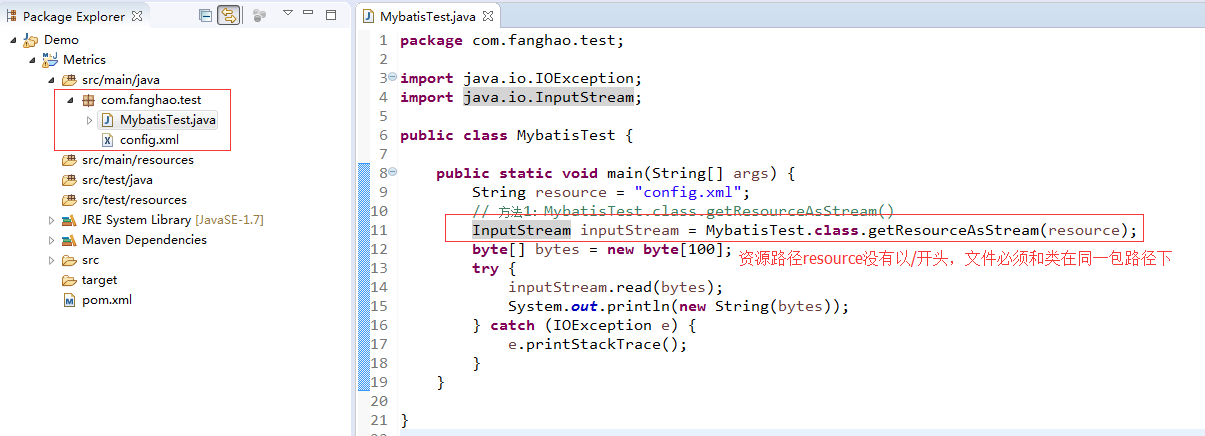Screen dimensions: 1205x436
Task: Select src/main/resources label
Action: pyautogui.click(x=138, y=160)
